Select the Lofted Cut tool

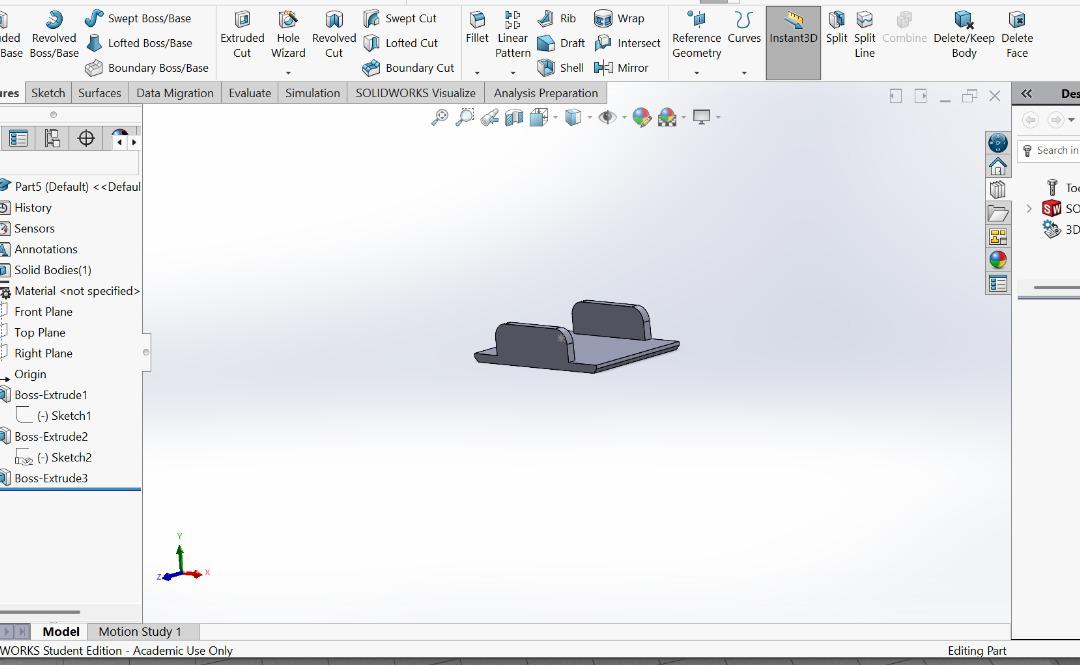tap(401, 43)
